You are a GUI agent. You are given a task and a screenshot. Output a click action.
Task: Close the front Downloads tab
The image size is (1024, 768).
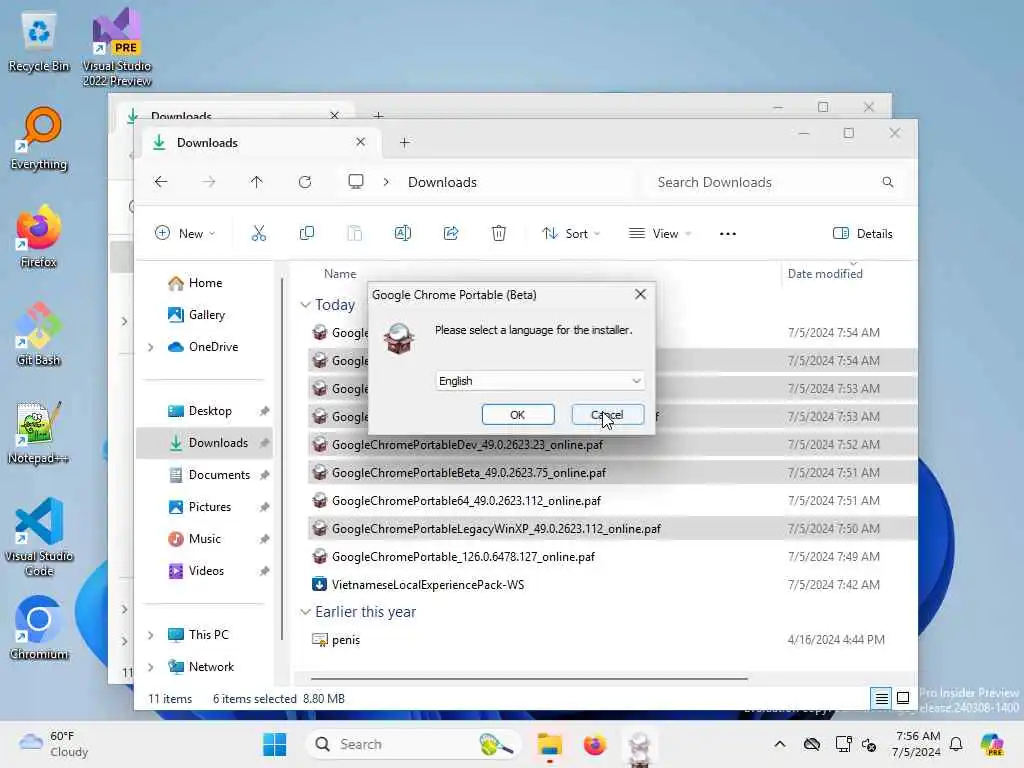(360, 142)
